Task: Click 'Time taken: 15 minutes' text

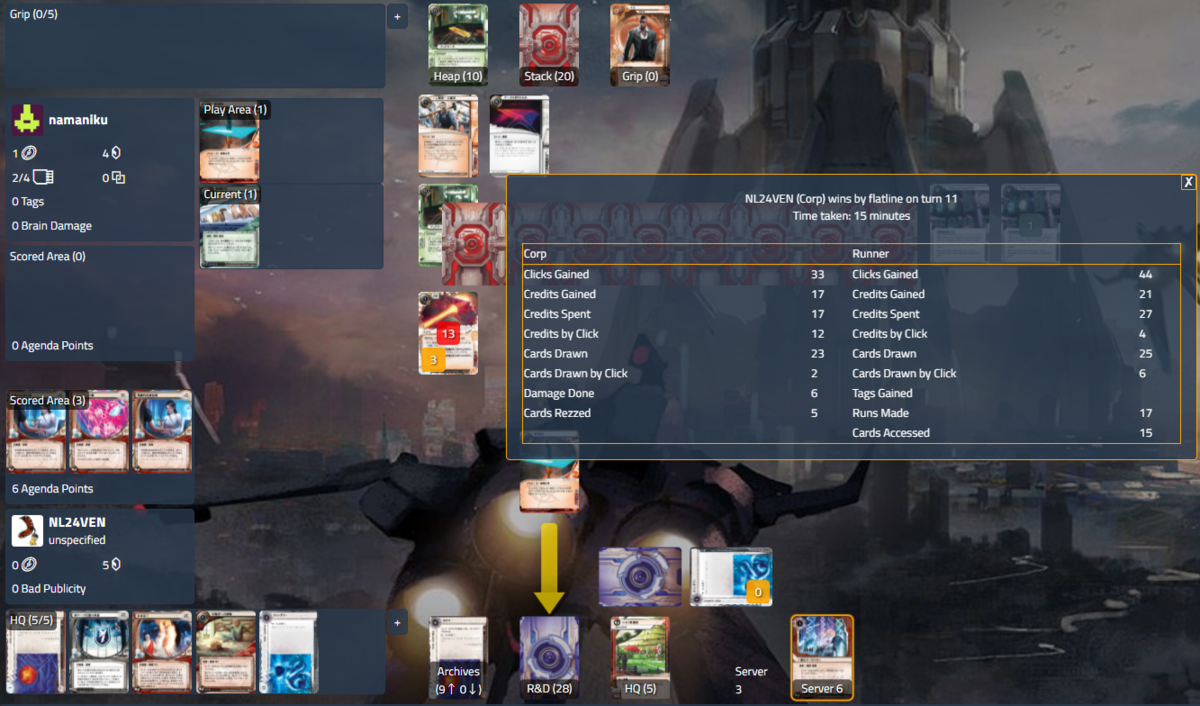Action: (x=851, y=216)
